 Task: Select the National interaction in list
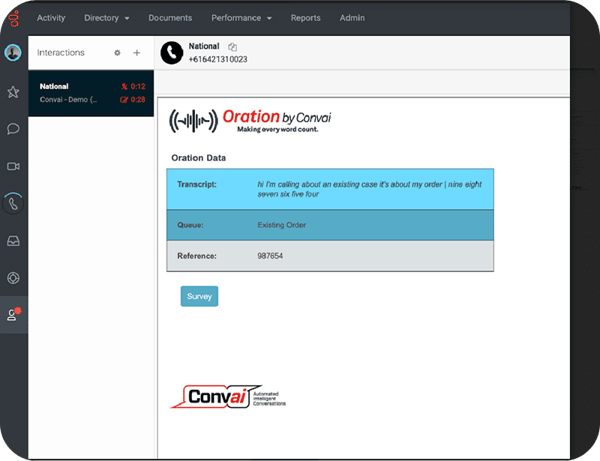pyautogui.click(x=91, y=93)
